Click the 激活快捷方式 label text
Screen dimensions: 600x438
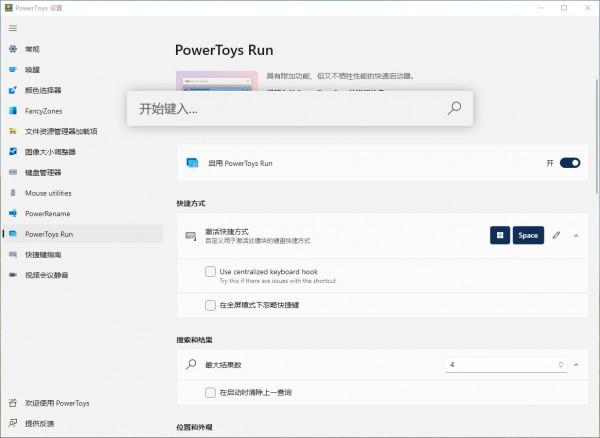click(227, 231)
